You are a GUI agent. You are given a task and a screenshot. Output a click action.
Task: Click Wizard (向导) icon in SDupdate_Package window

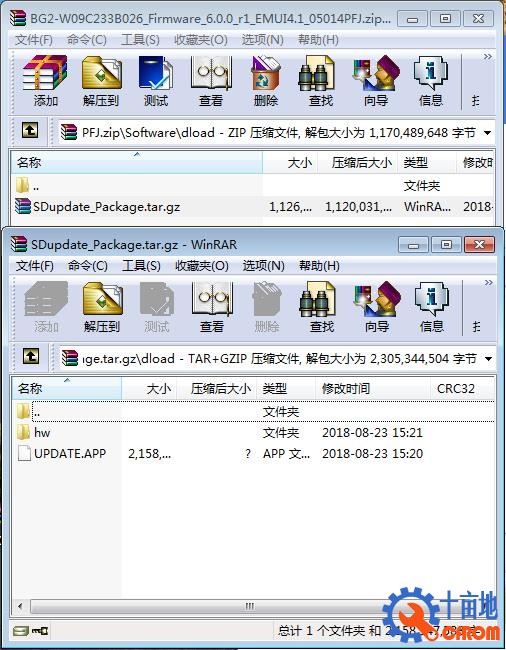[377, 307]
